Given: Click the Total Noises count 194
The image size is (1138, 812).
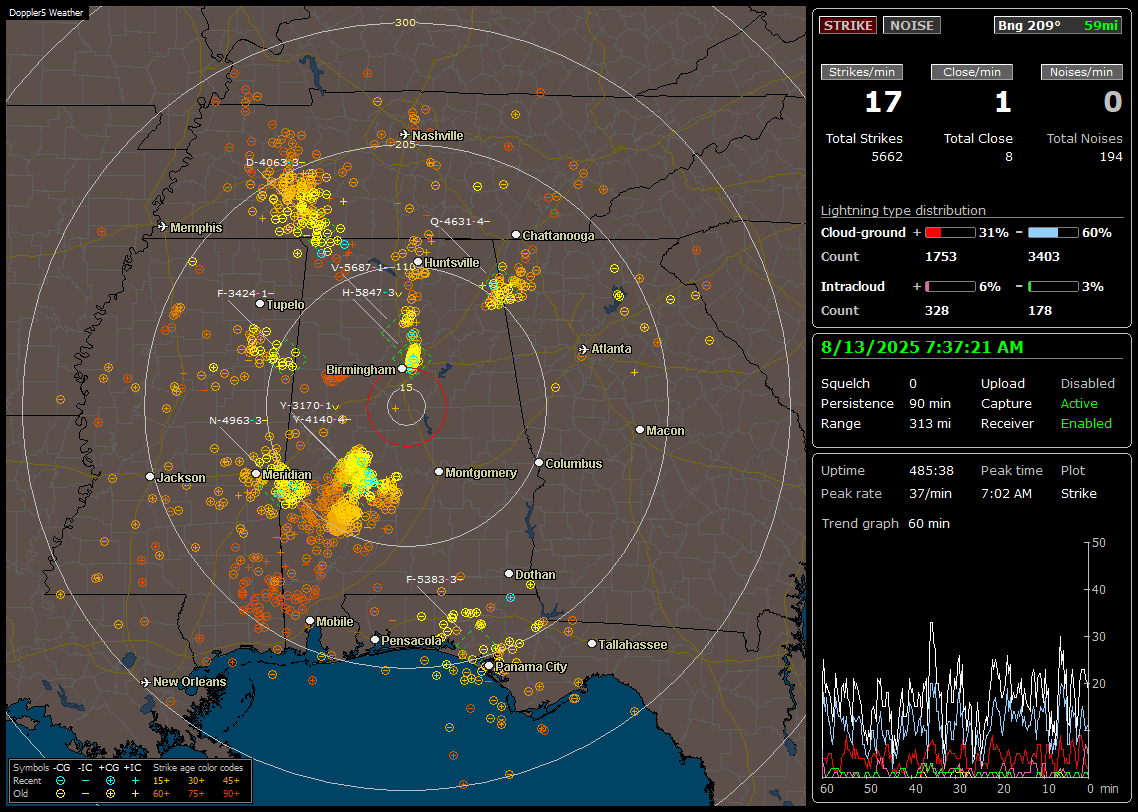Looking at the screenshot, I should click(1110, 157).
